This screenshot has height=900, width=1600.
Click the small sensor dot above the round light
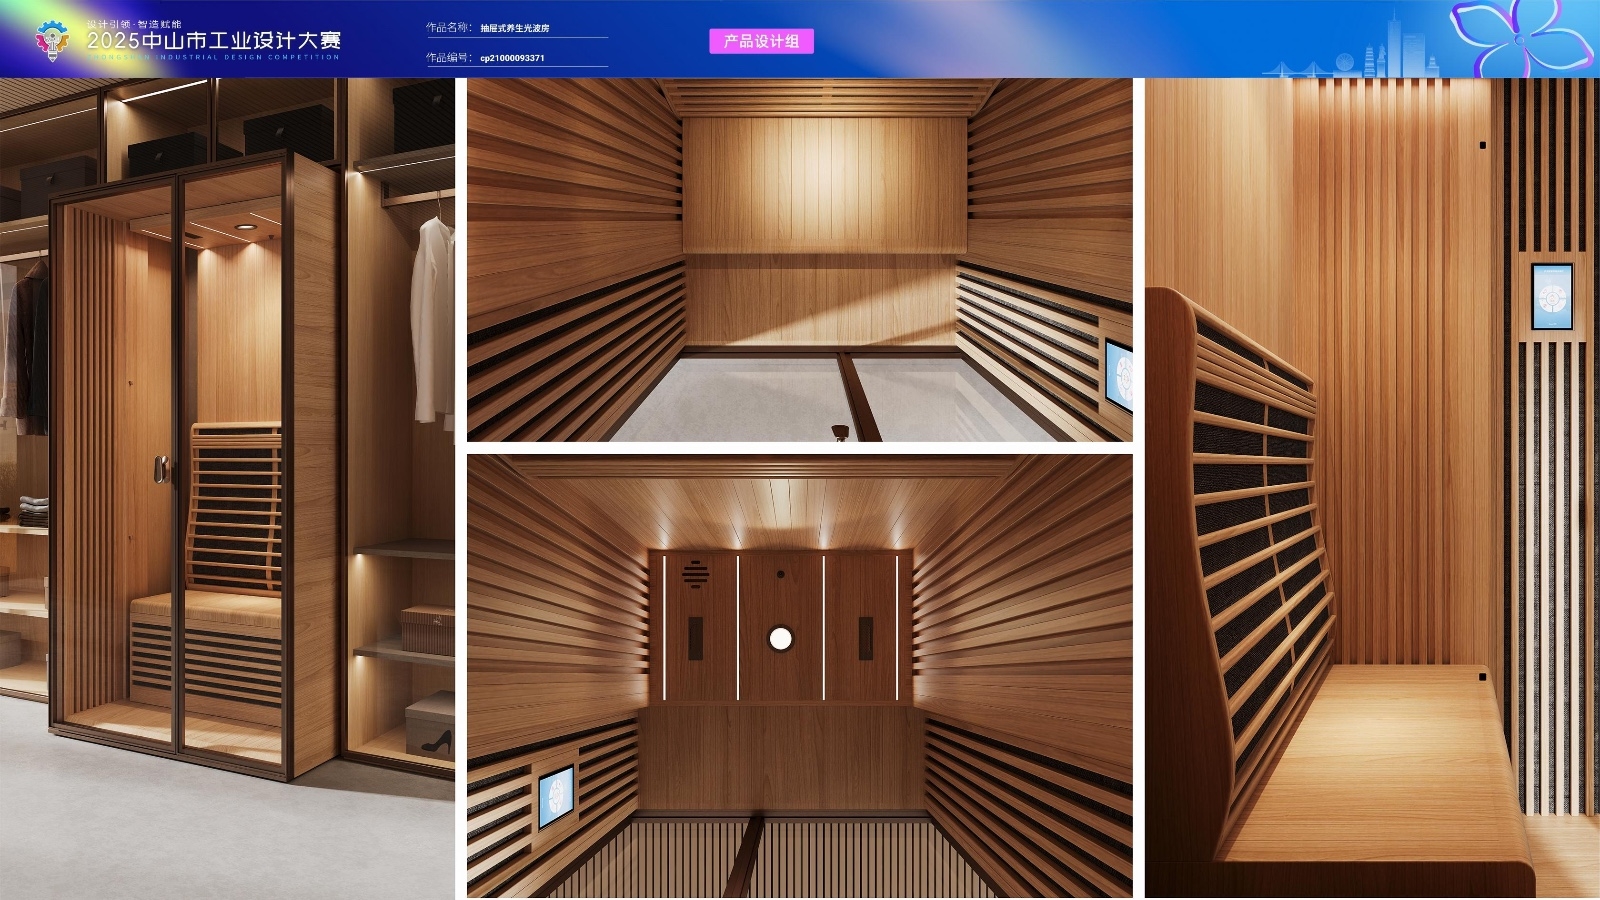[780, 575]
